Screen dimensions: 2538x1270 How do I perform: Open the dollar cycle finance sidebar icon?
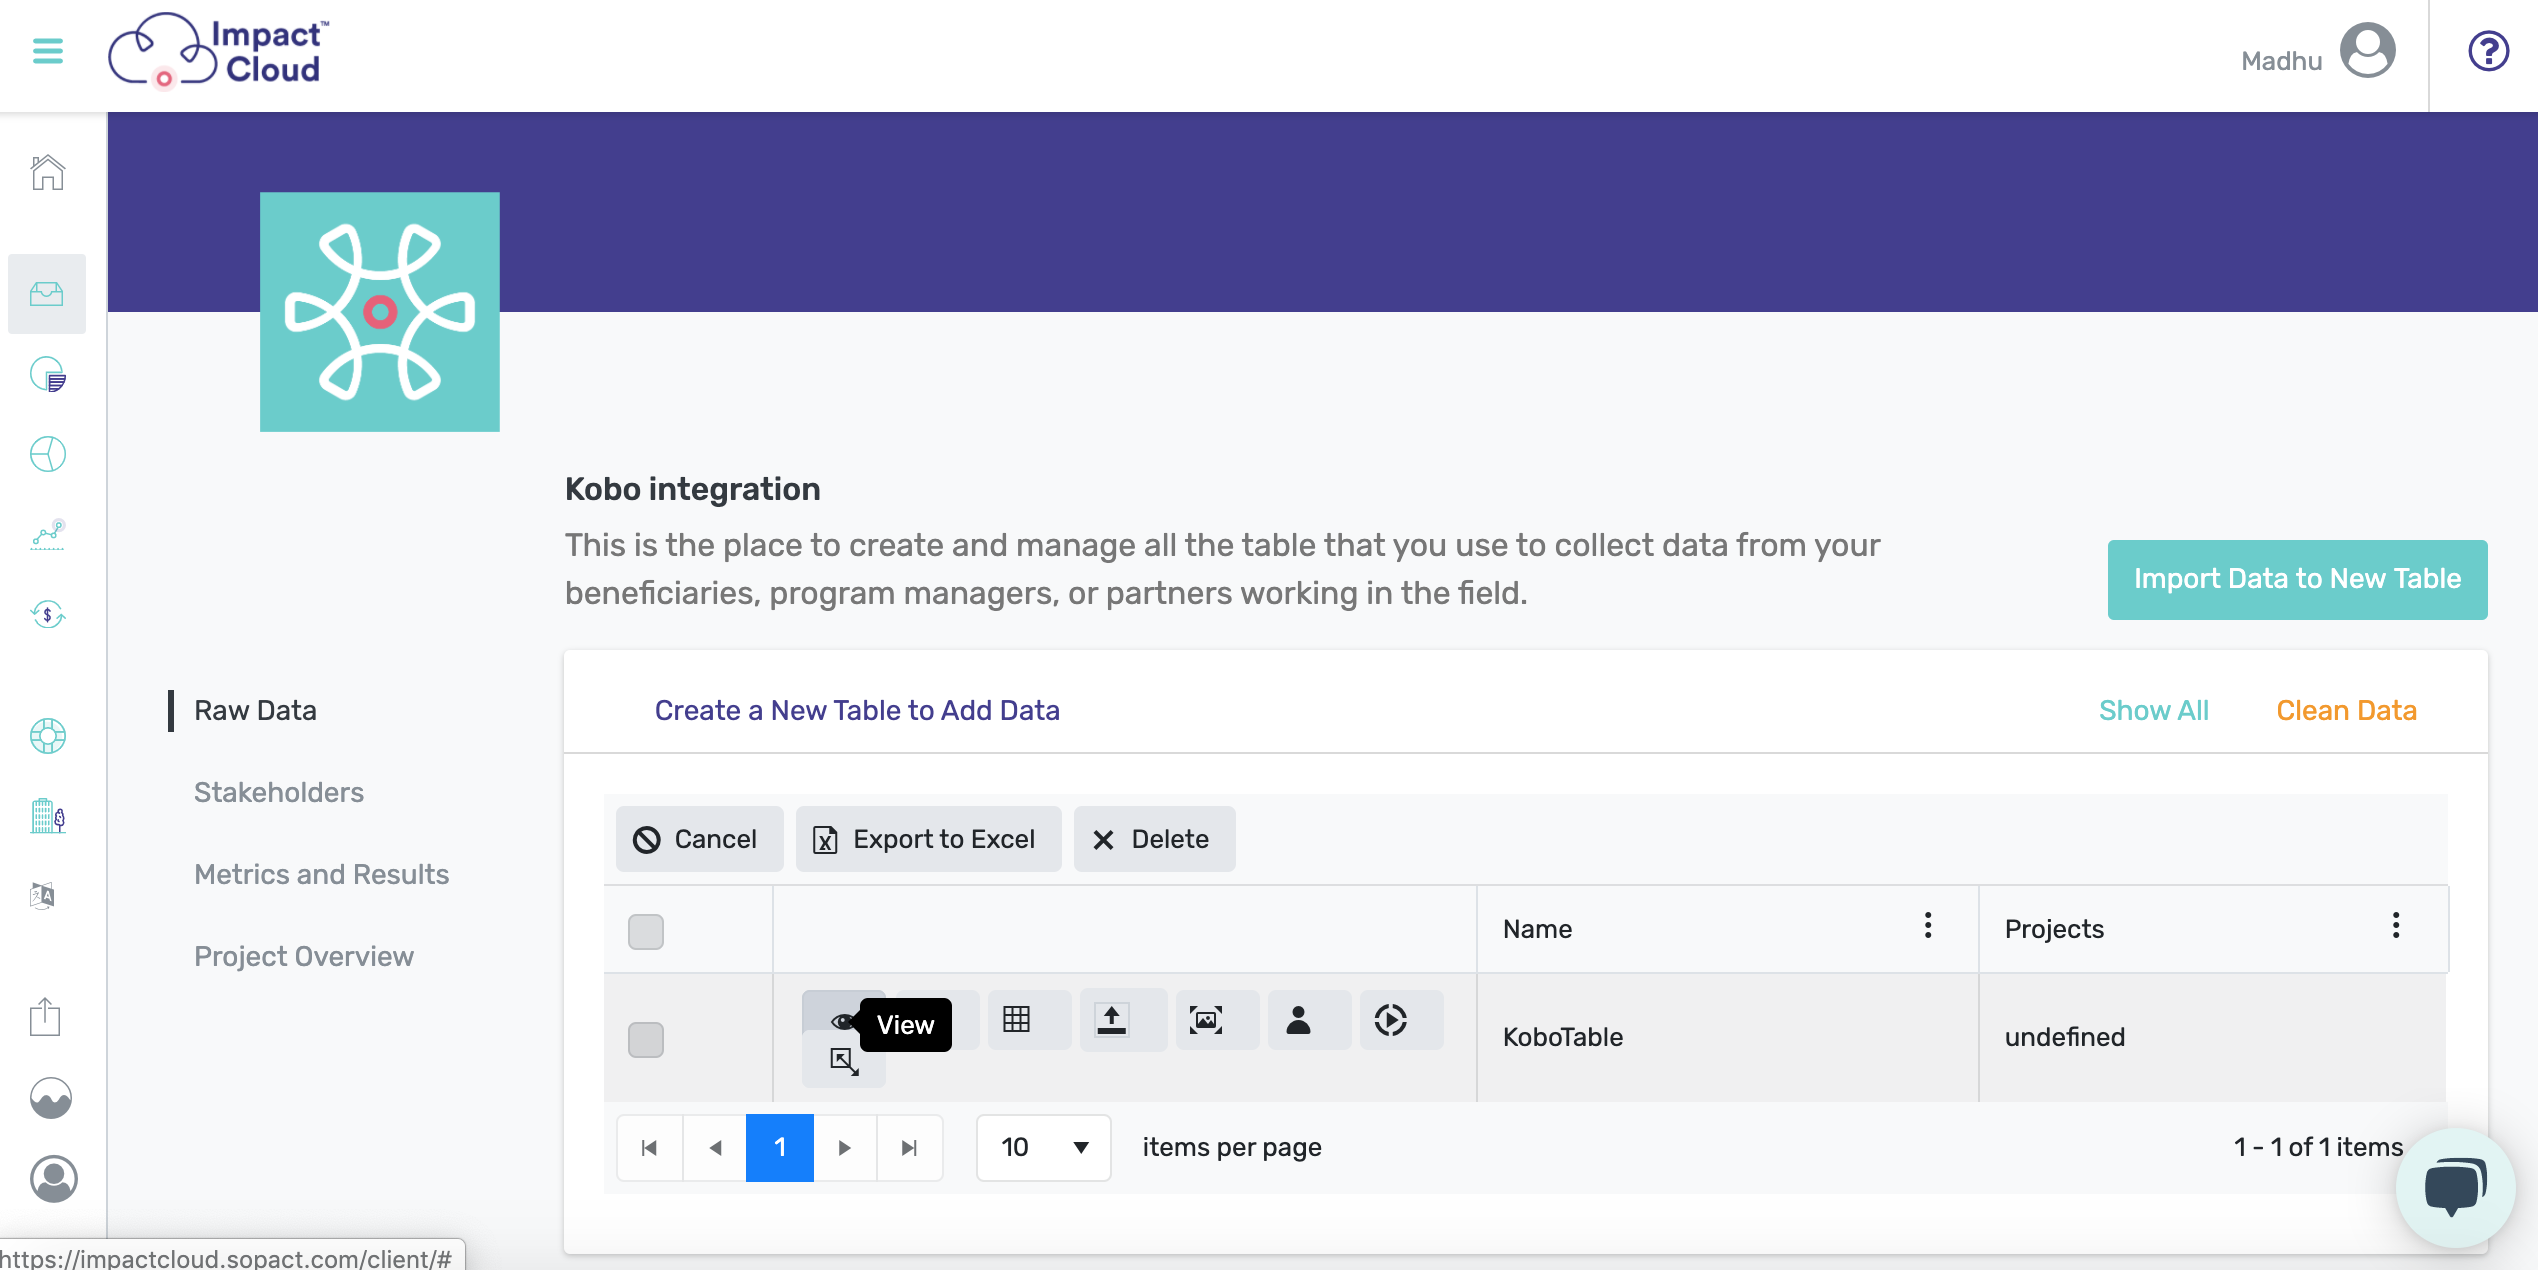point(47,614)
